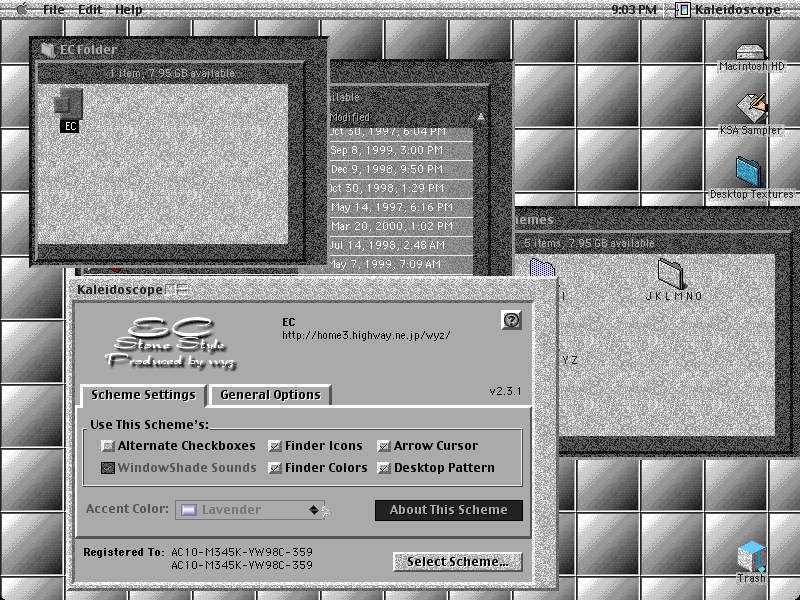
Task: Open the Kaleidoscope application menu
Action: click(x=728, y=10)
